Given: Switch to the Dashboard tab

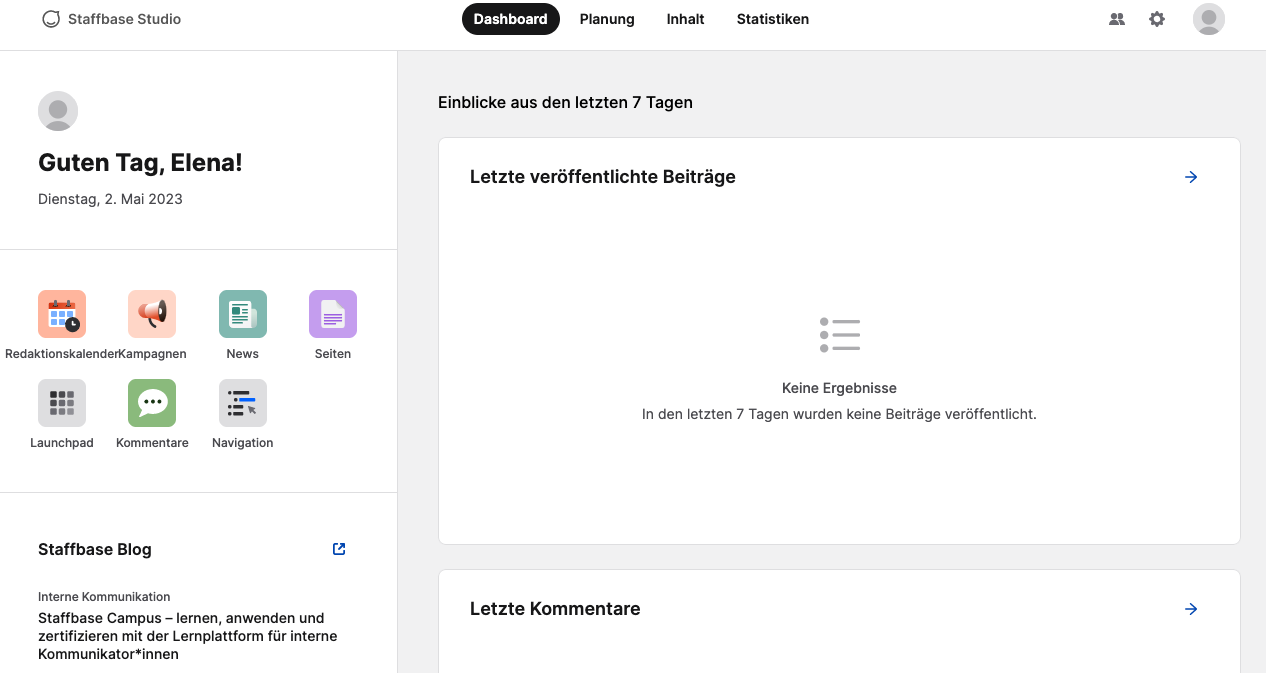Looking at the screenshot, I should tap(510, 19).
